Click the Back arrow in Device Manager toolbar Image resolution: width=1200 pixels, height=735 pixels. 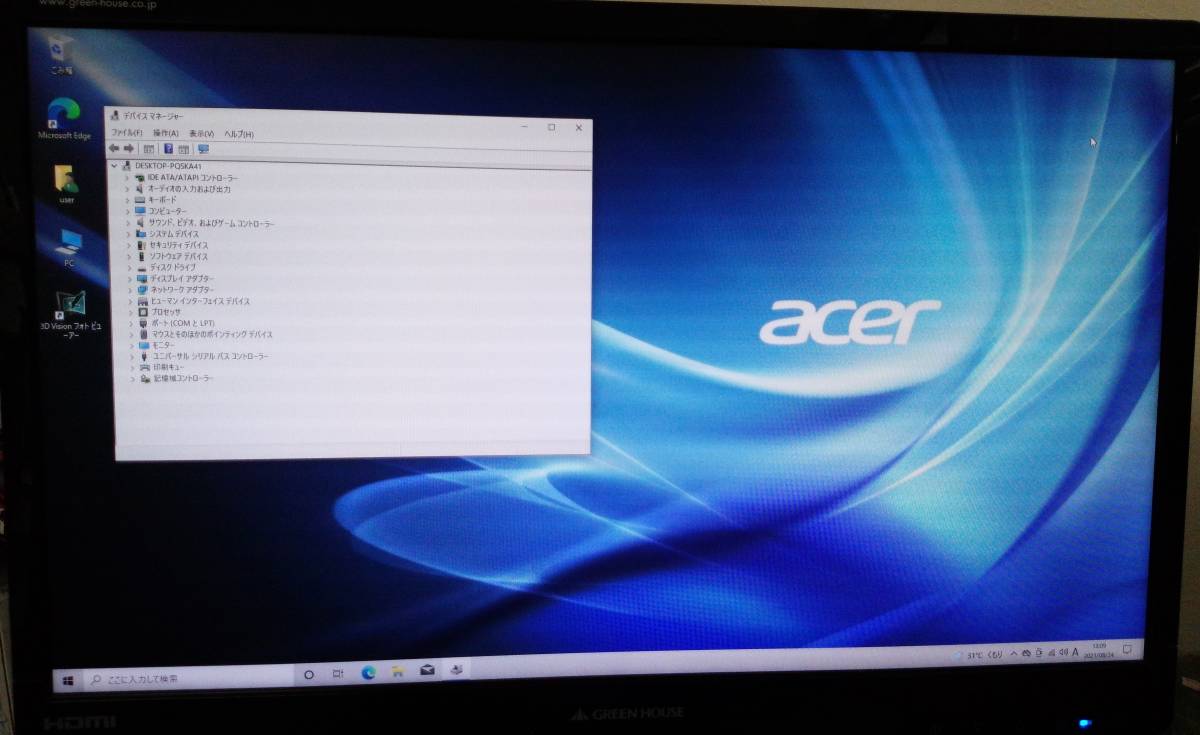click(114, 148)
